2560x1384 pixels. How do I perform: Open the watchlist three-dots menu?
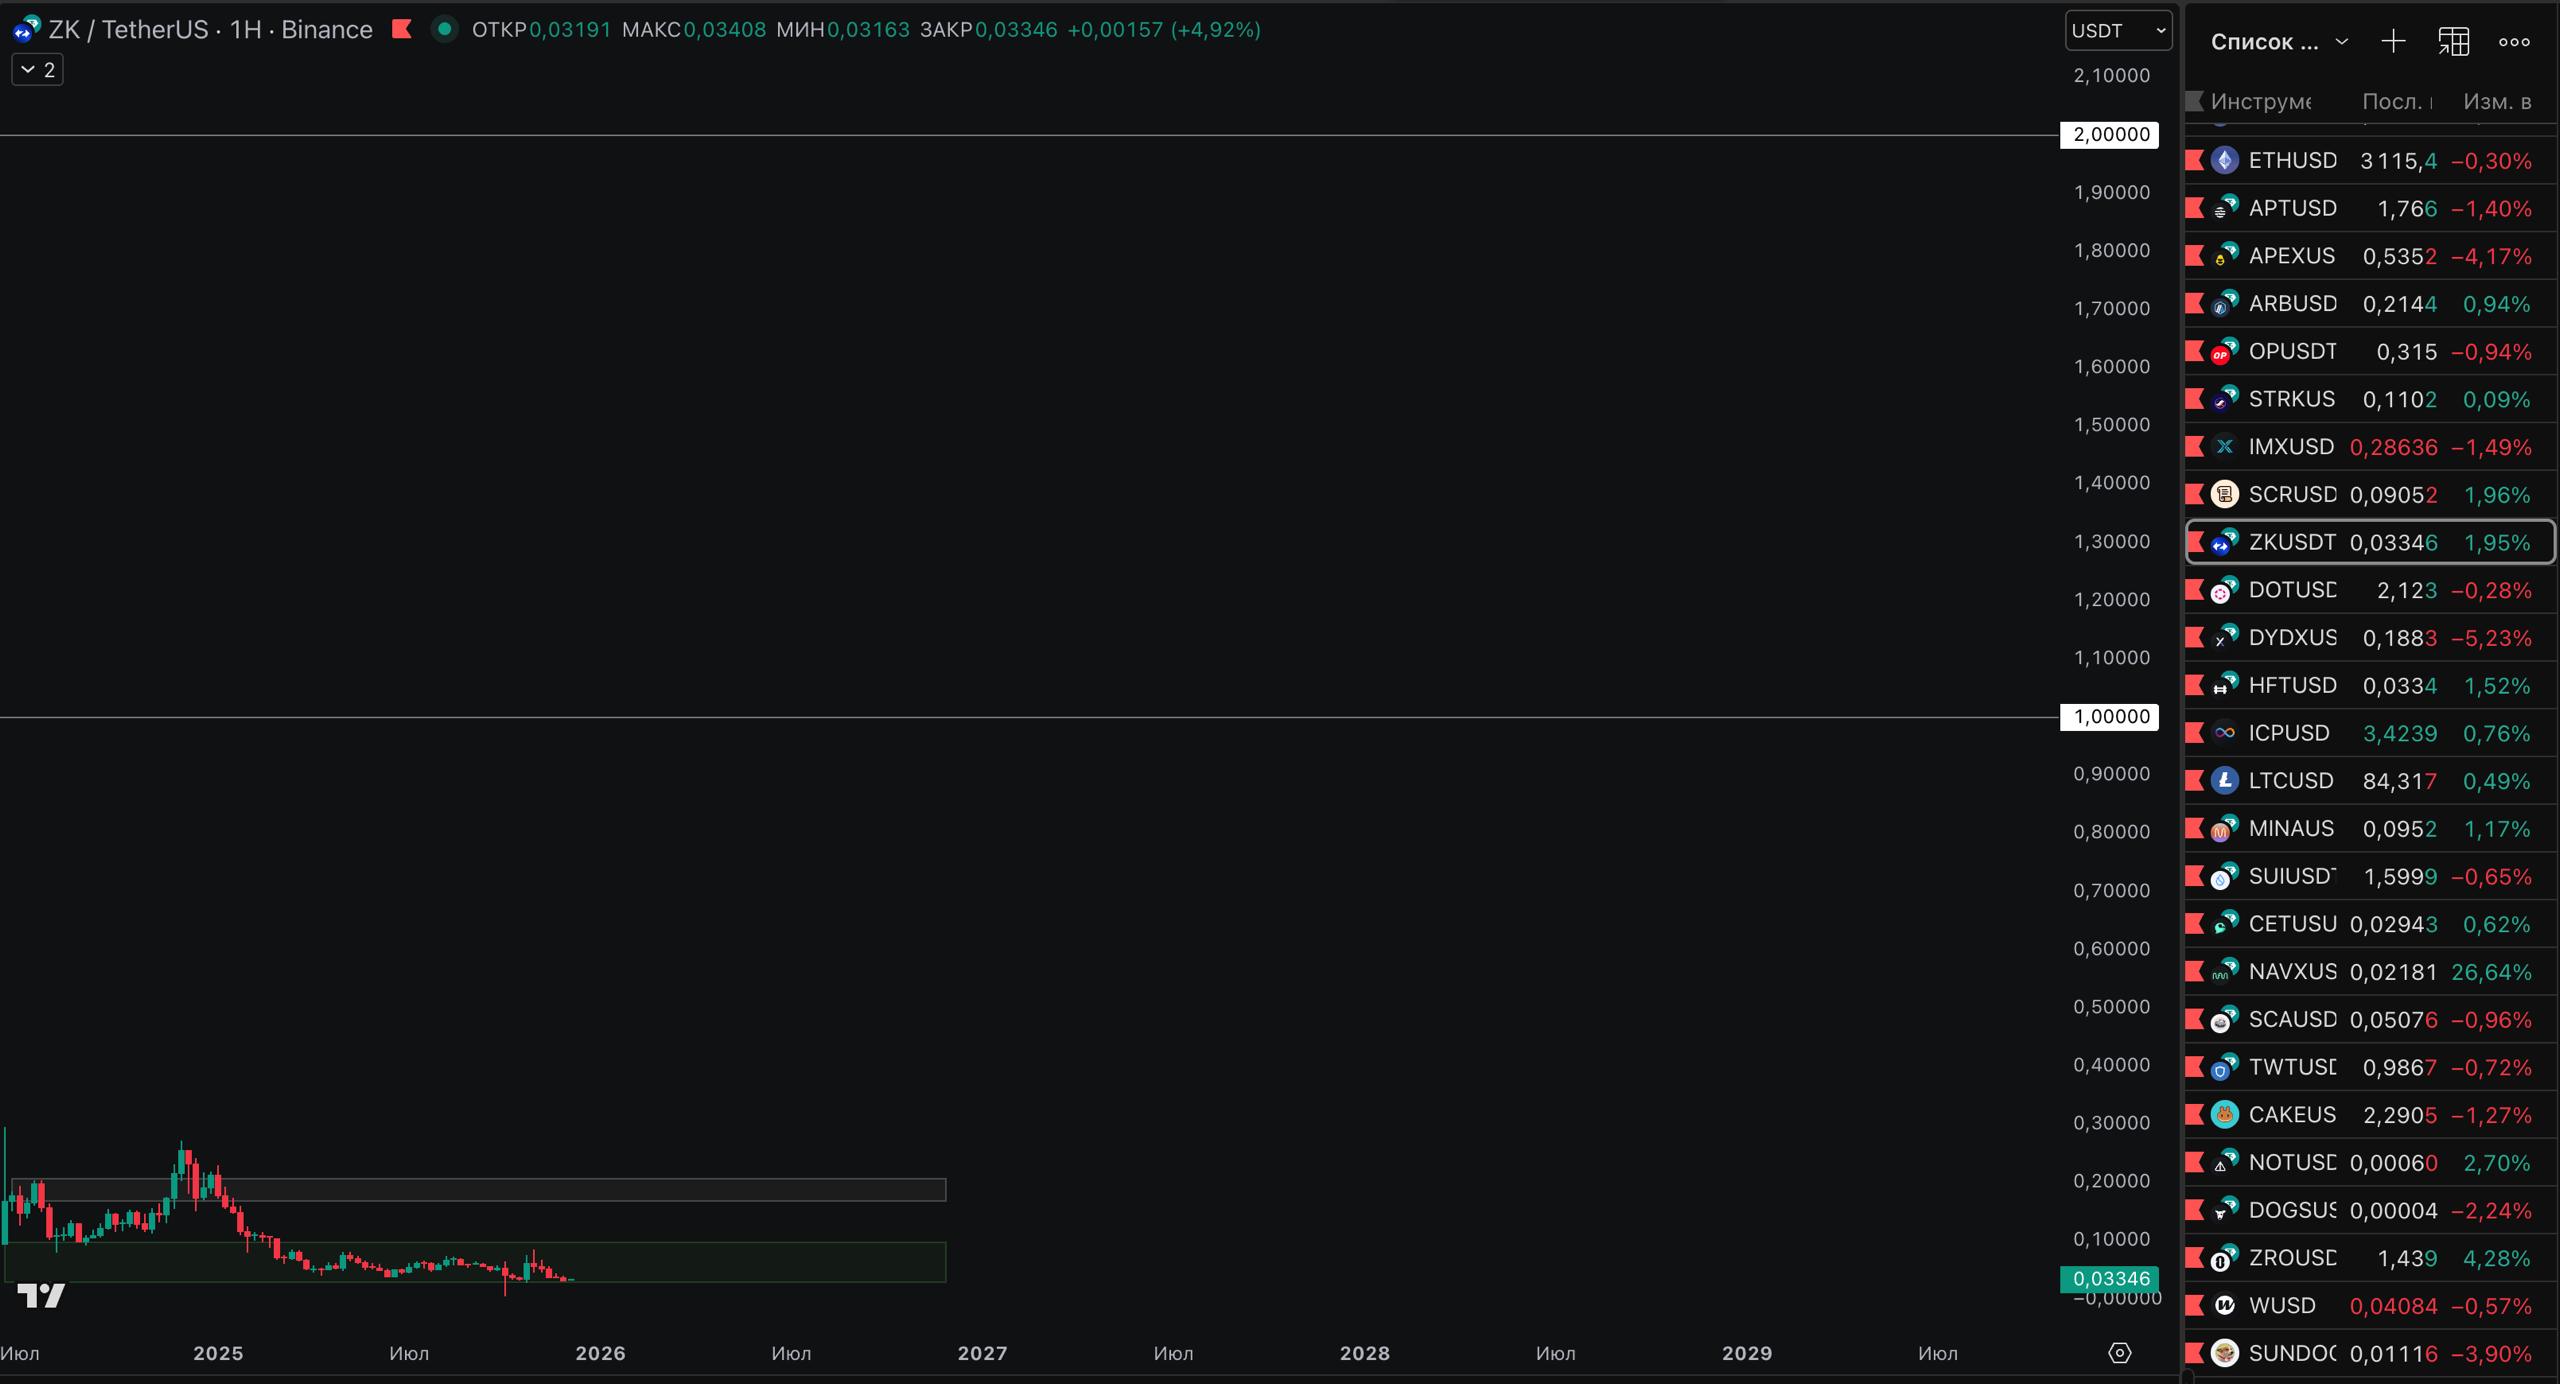point(2514,41)
